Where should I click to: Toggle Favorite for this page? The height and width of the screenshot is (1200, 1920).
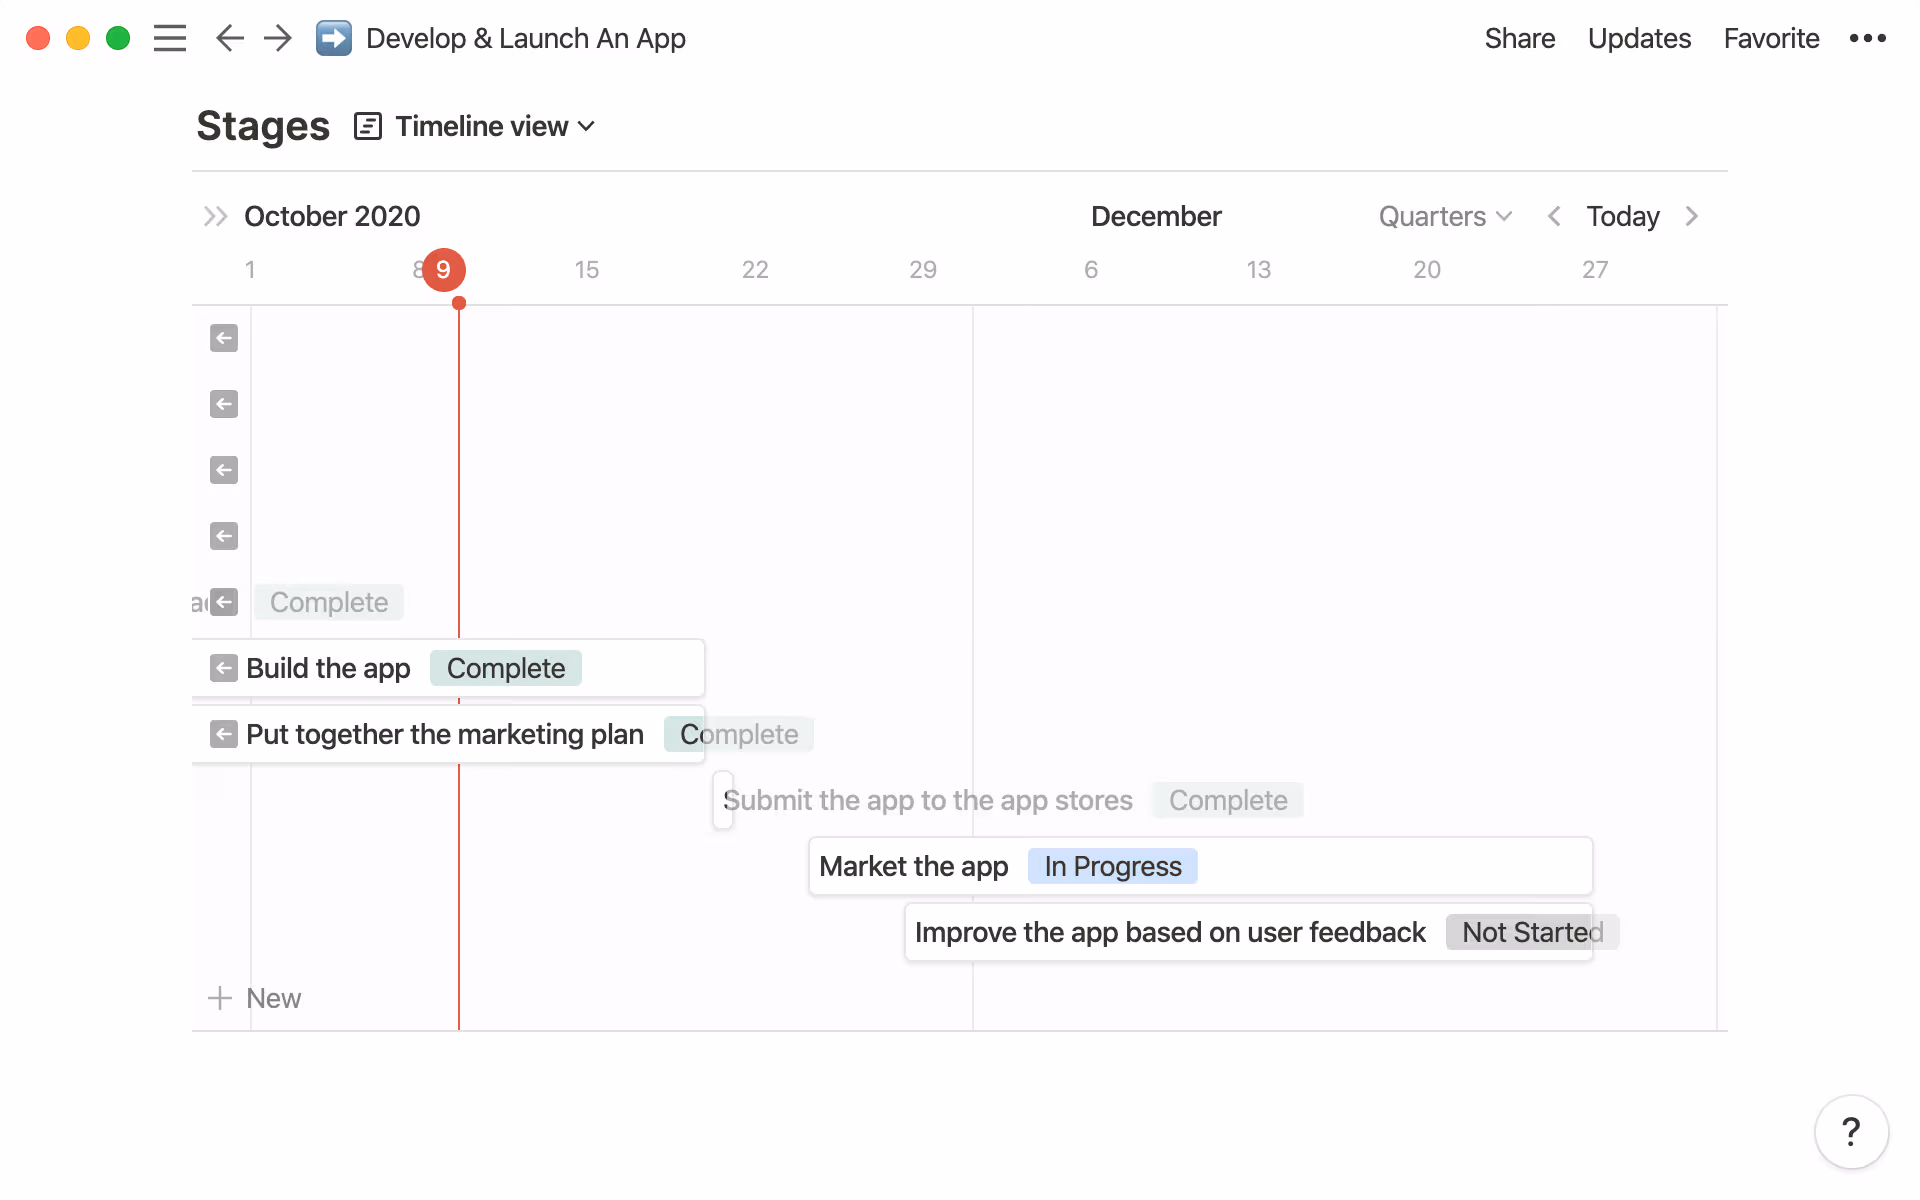1770,38
